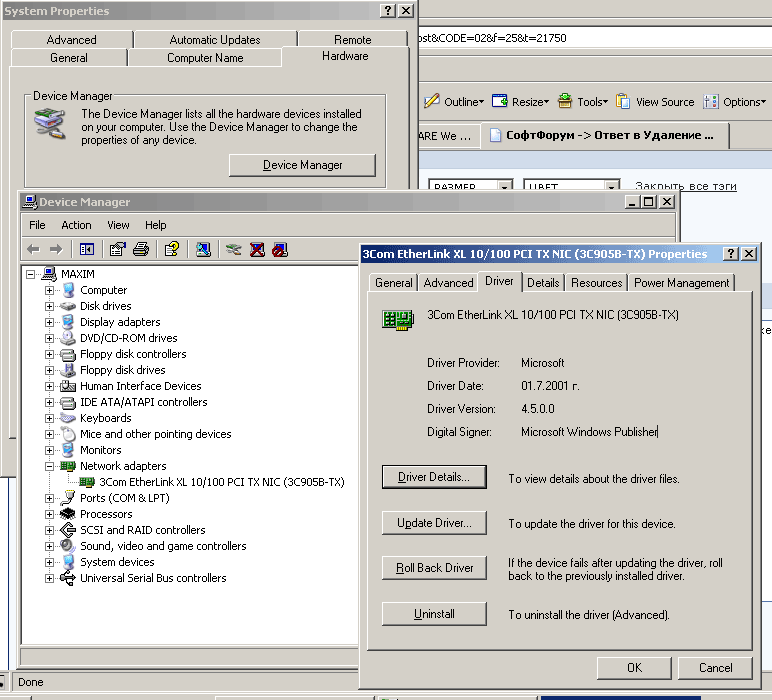Click the Outline pencil icon in browser toolbar

431,101
